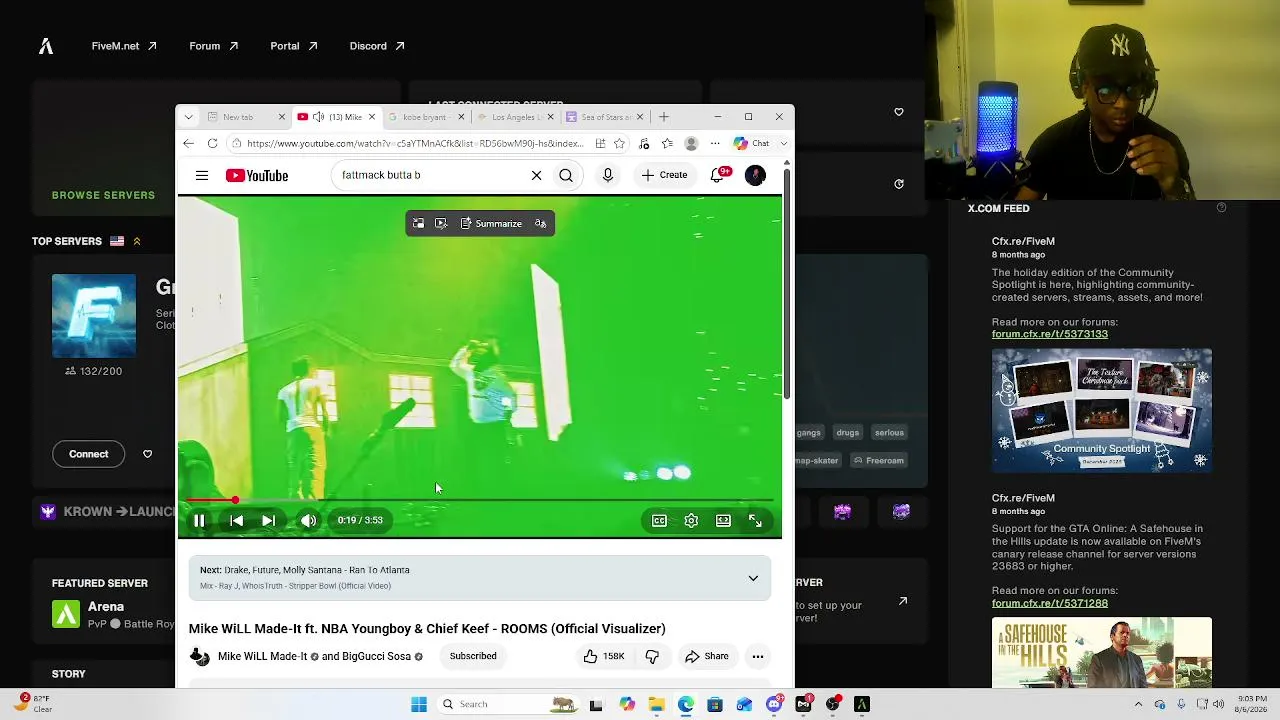Create a YouTube video with the Create button
This screenshot has height=720, width=1280.
pos(665,175)
